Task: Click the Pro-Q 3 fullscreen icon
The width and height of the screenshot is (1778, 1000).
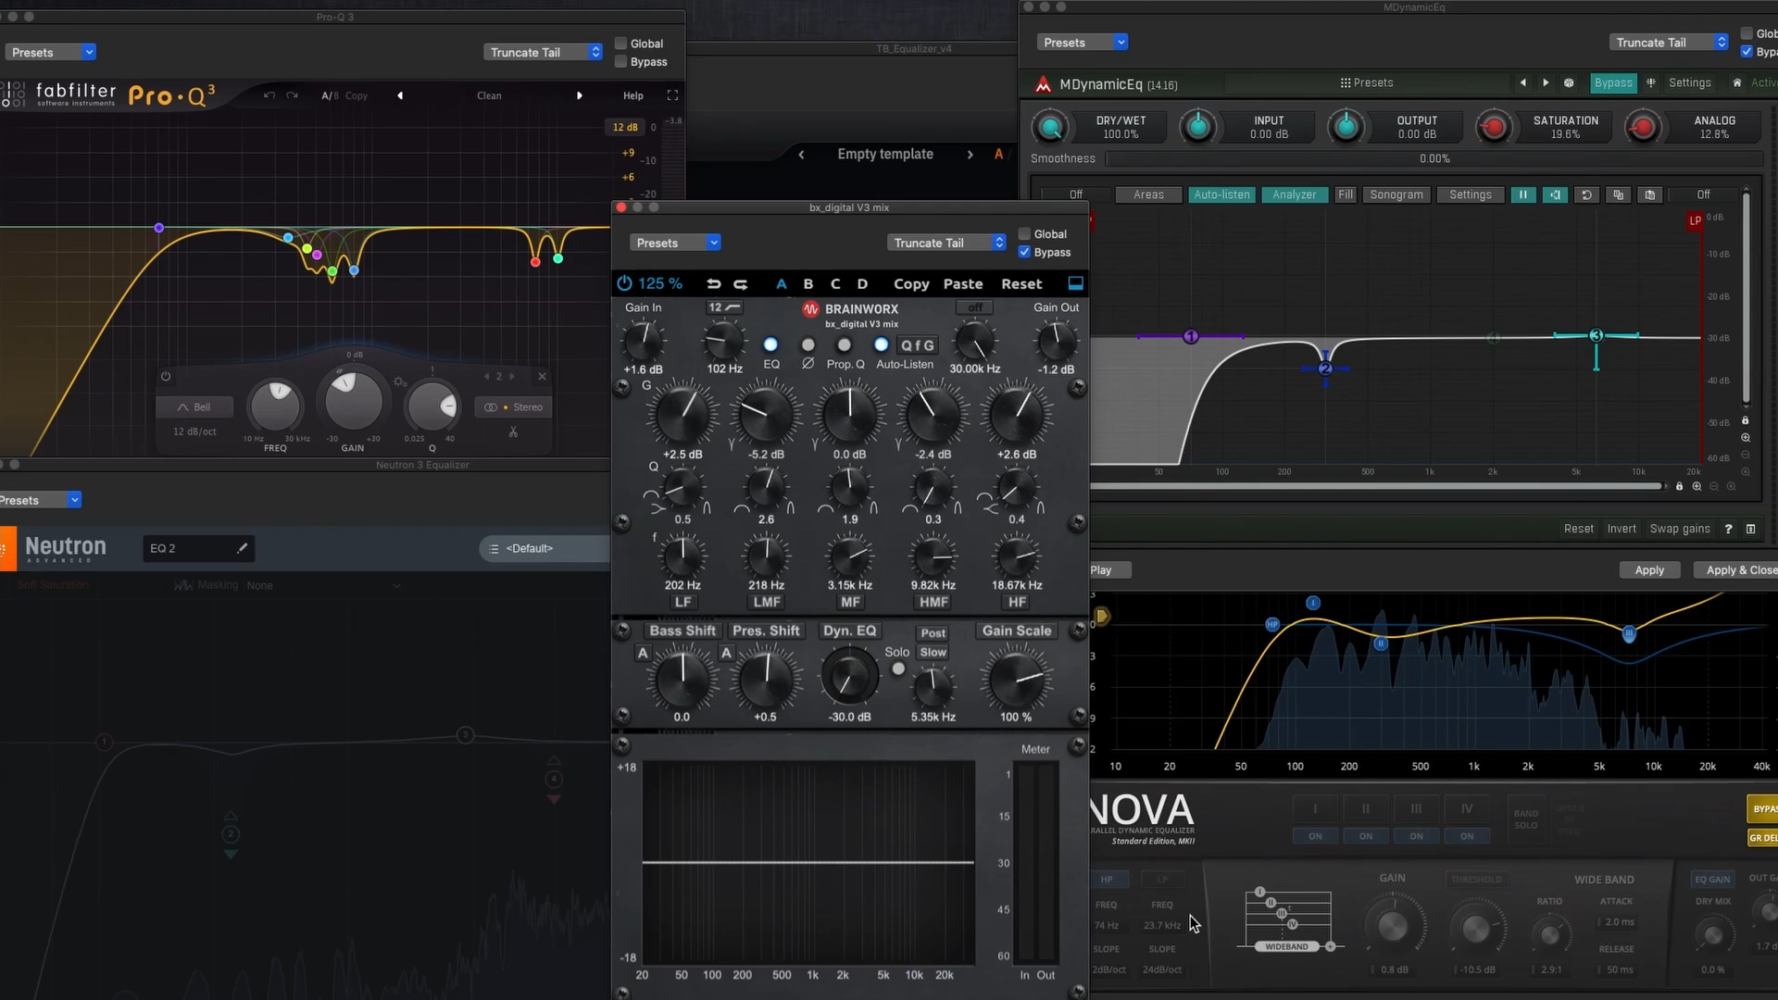Action: 672,96
